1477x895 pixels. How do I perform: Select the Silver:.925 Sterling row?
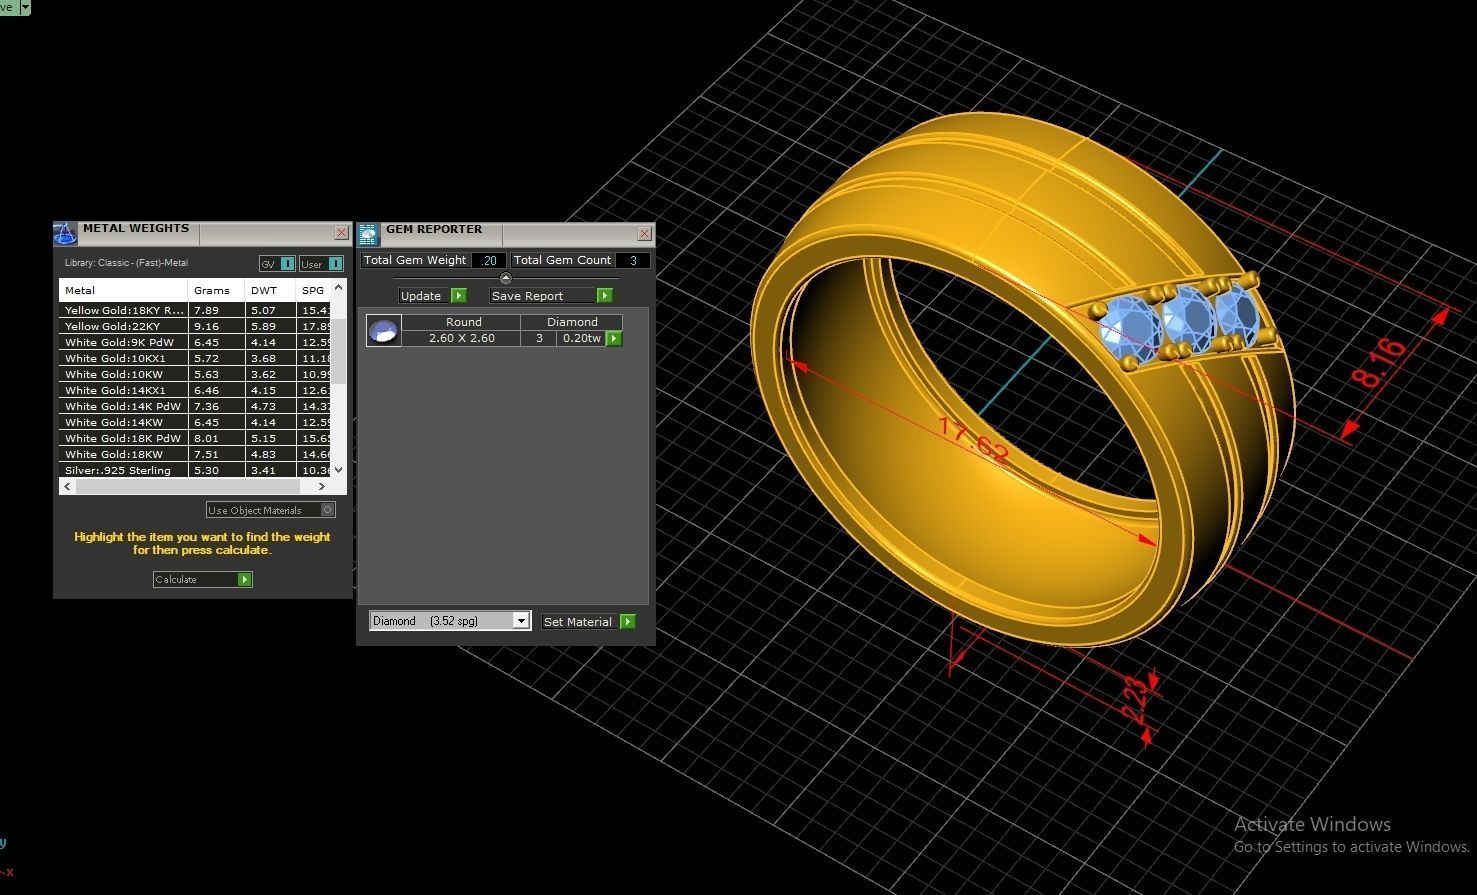click(195, 470)
